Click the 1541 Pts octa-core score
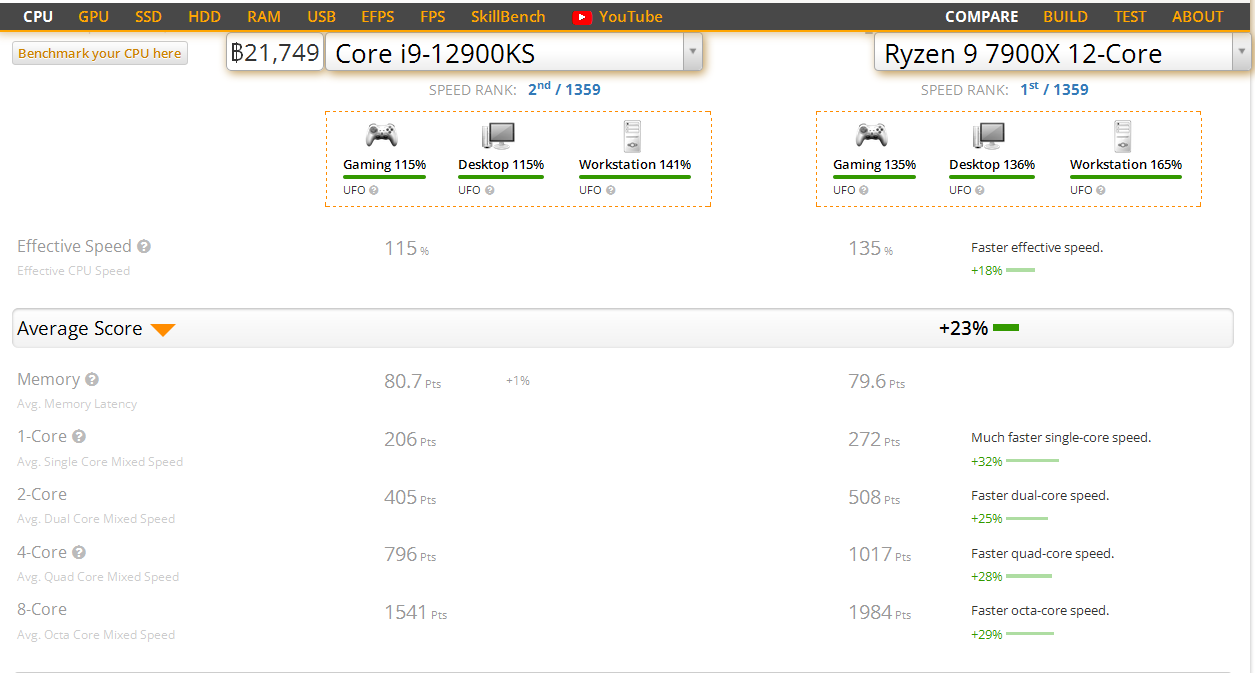 tap(416, 612)
